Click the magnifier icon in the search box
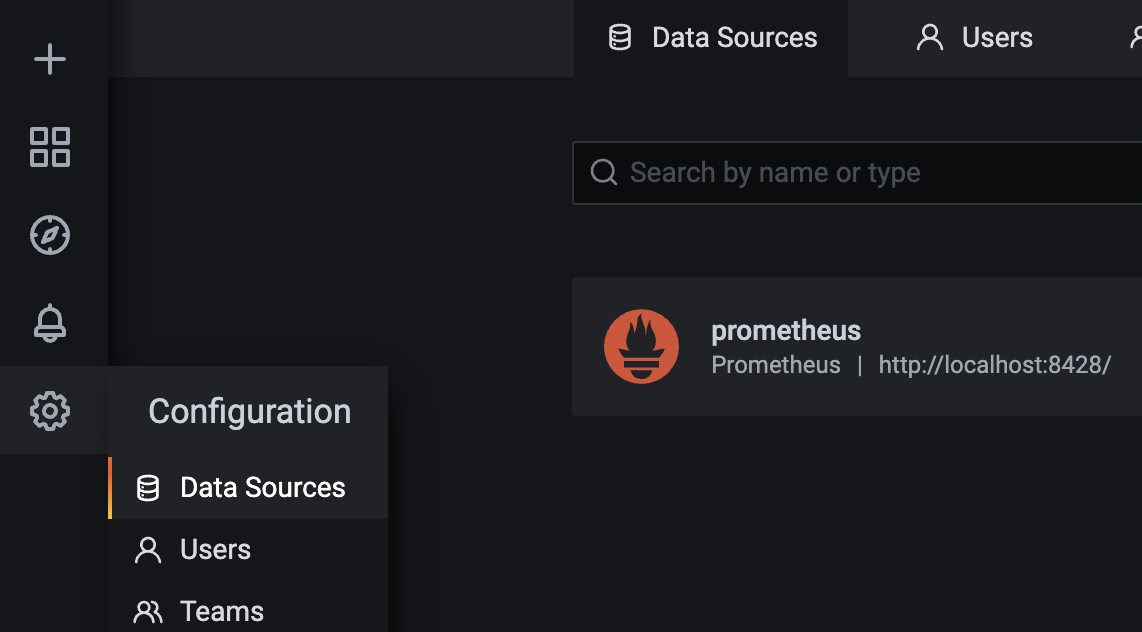This screenshot has width=1142, height=632. point(604,173)
